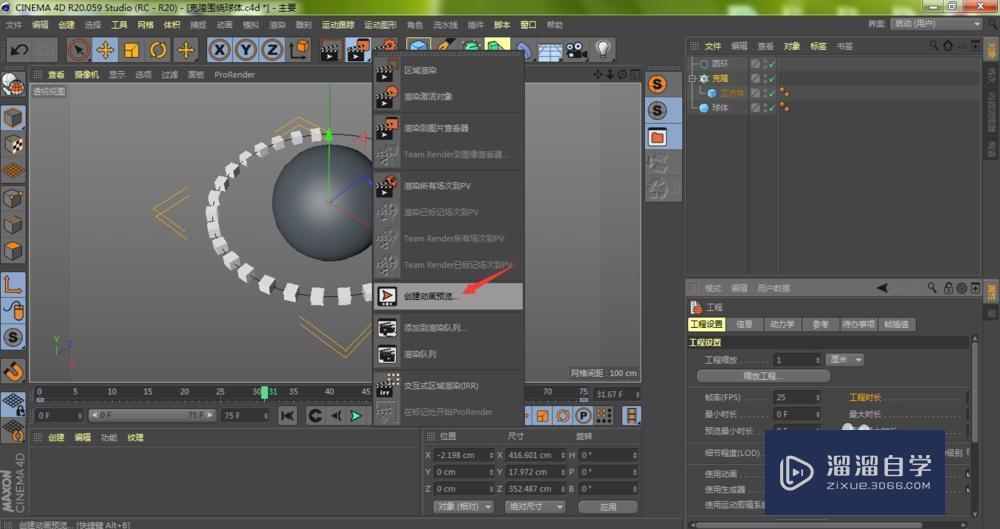Open the 创建 menu in the top menu bar

(x=66, y=25)
